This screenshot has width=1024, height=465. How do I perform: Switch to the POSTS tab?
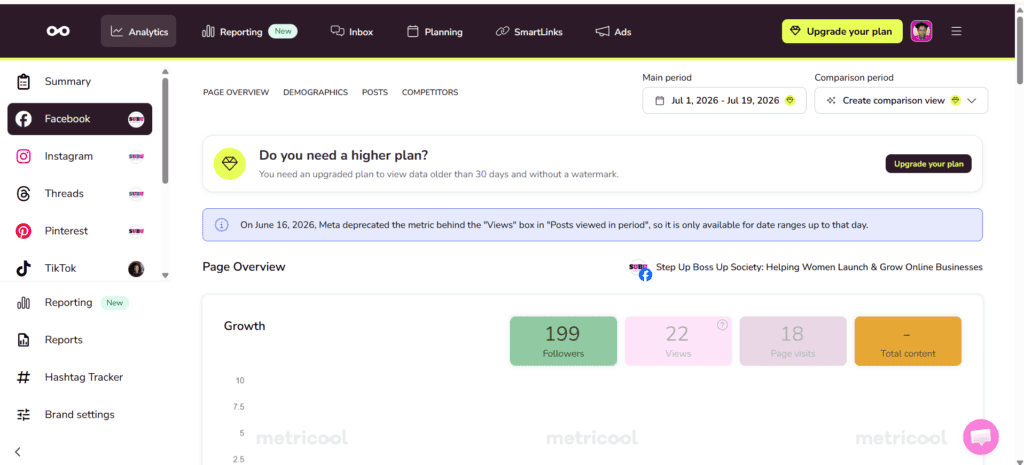pos(375,92)
